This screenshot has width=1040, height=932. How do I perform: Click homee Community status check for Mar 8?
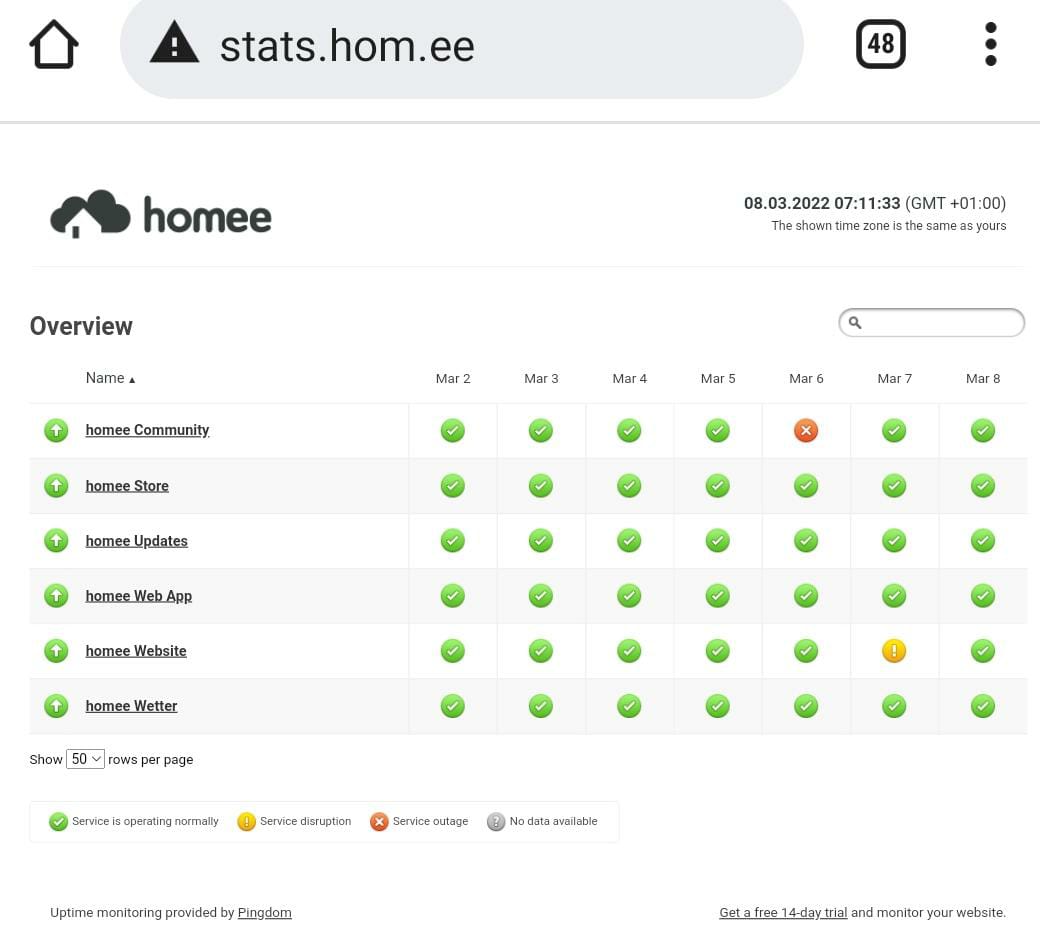[982, 431]
